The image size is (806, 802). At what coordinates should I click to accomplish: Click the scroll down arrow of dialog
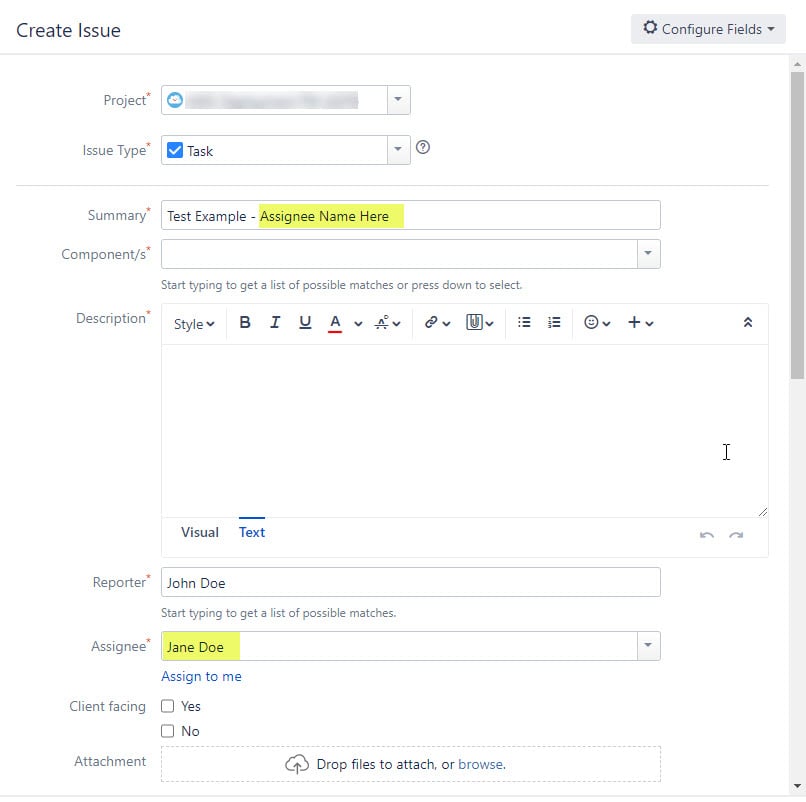[797, 786]
